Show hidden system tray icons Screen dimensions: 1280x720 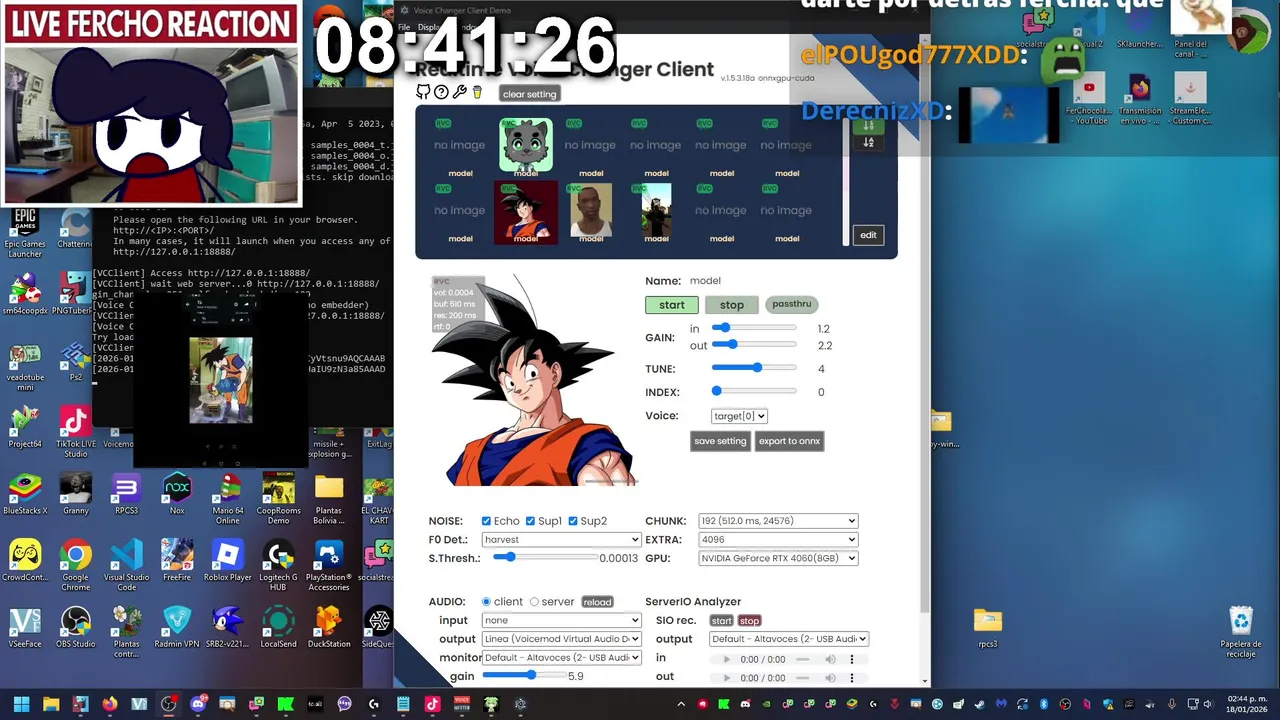point(681,704)
